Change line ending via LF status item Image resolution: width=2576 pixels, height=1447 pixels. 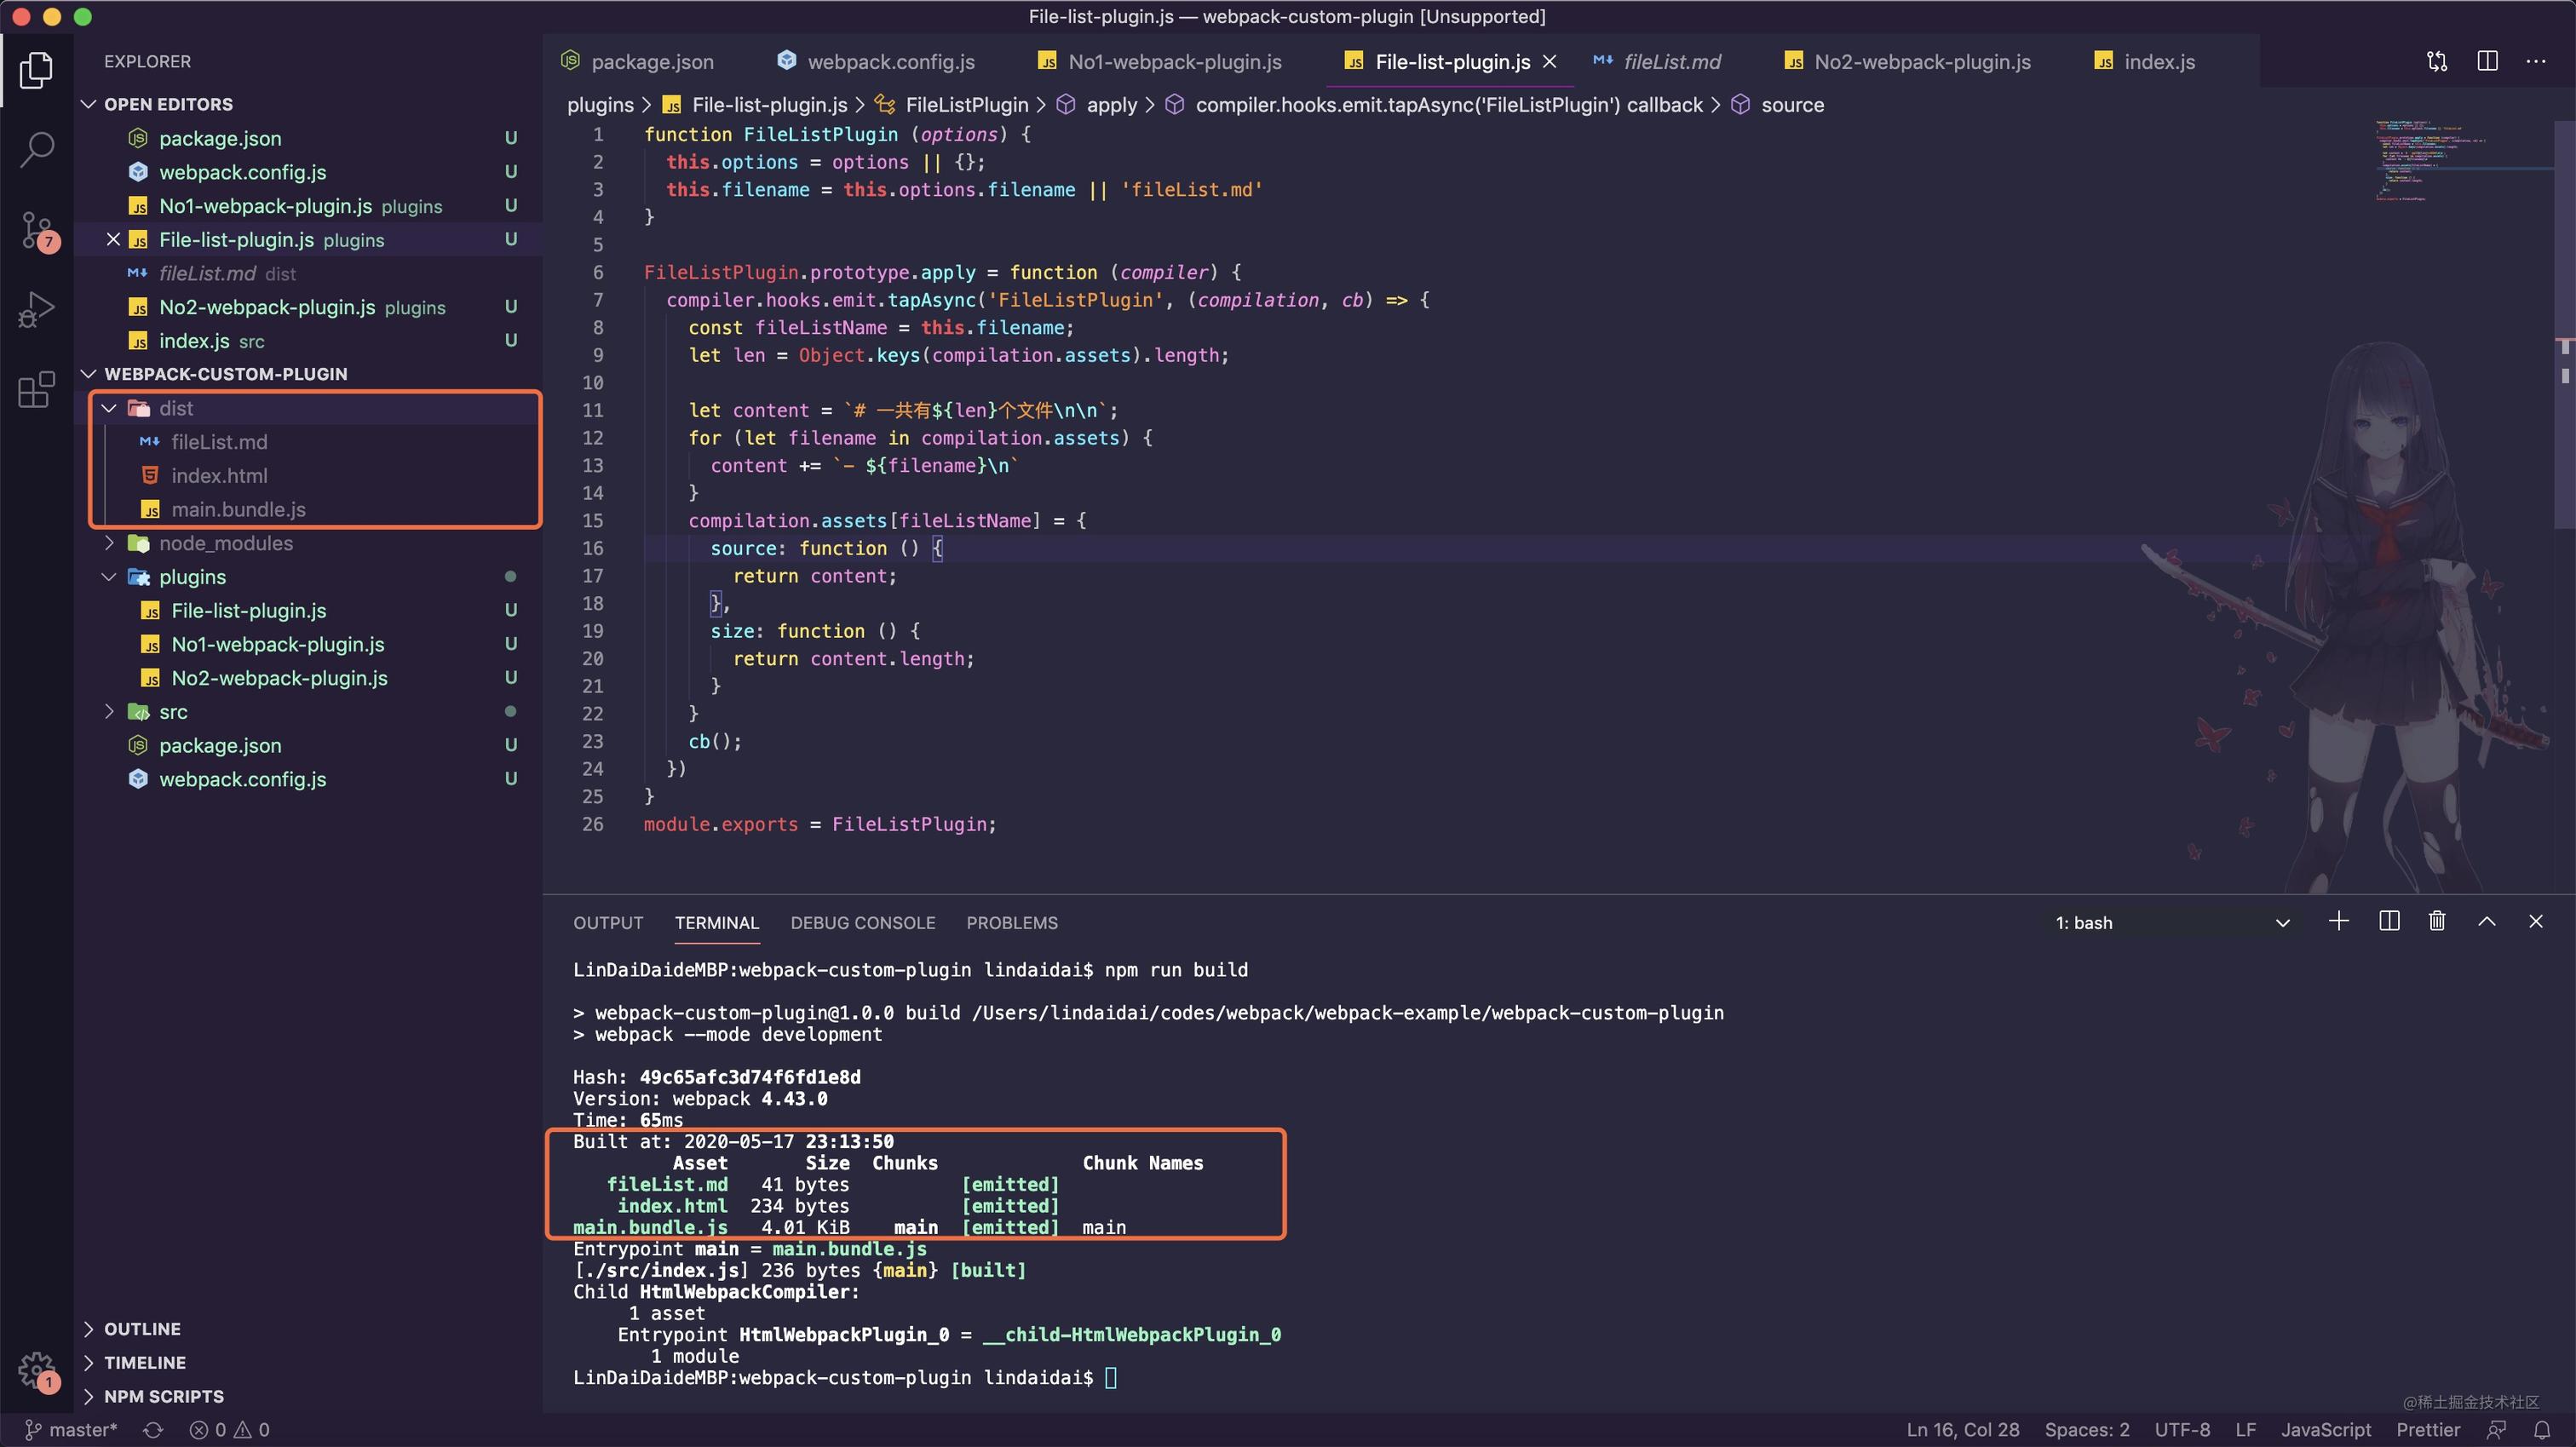click(2245, 1430)
